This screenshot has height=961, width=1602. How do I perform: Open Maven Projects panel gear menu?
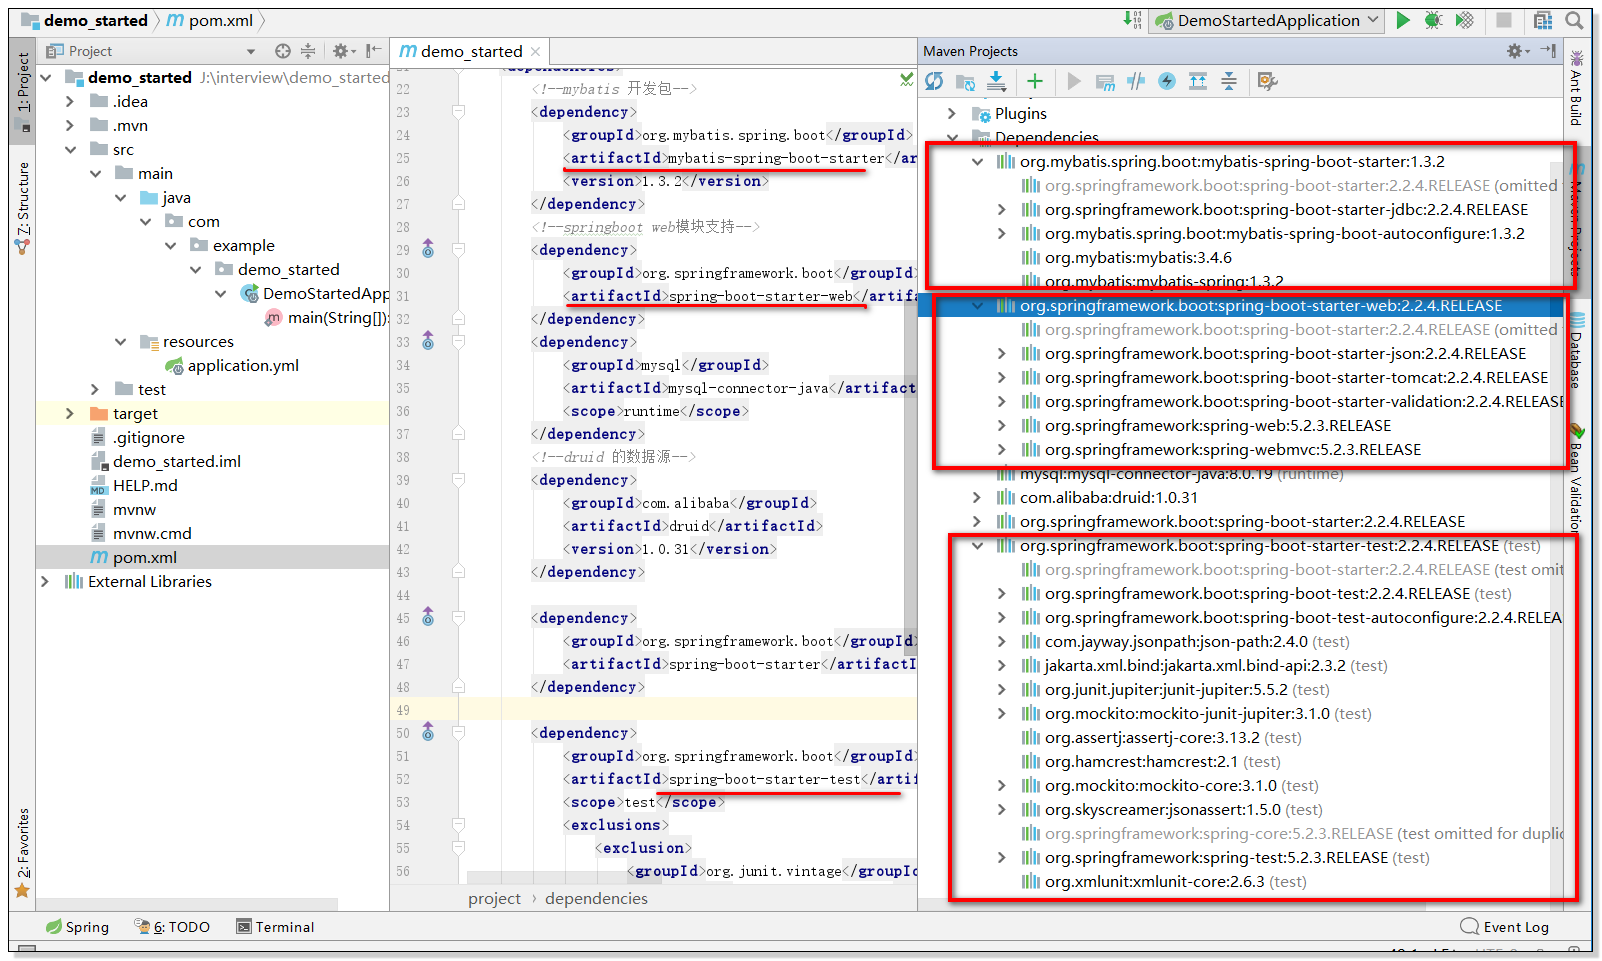coord(1518,51)
